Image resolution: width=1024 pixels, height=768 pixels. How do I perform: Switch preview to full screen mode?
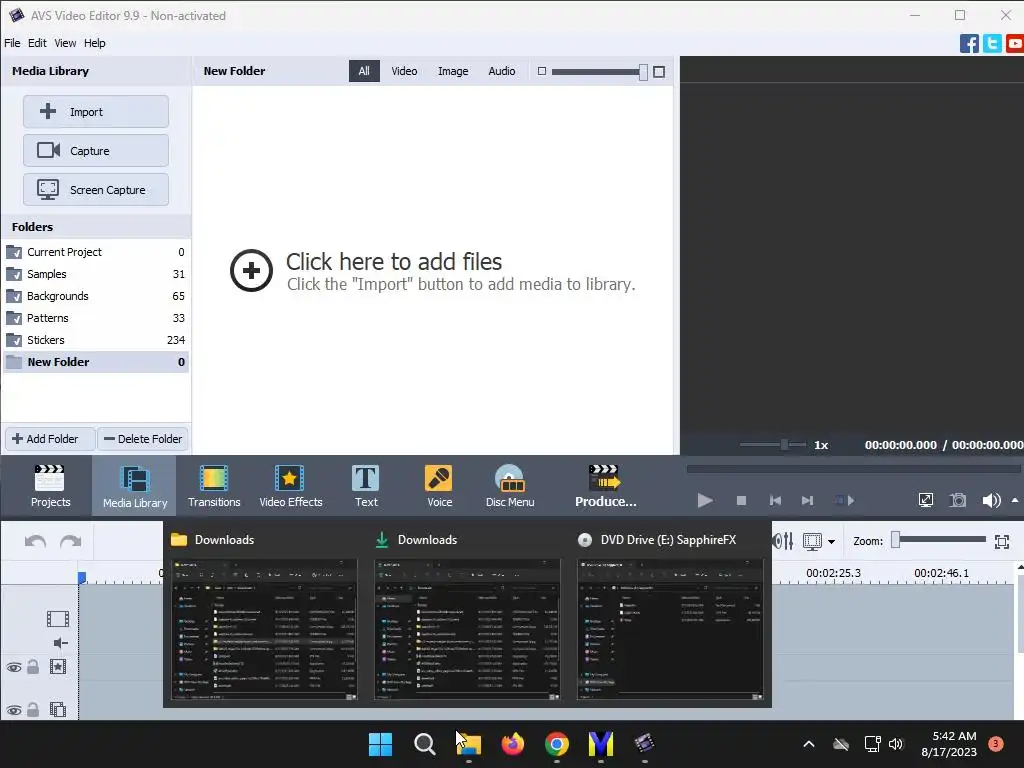(925, 500)
